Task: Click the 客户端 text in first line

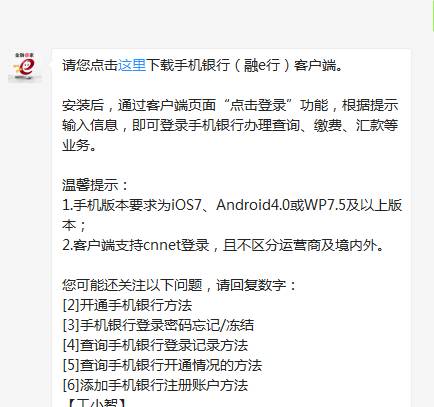Action: (x=315, y=65)
